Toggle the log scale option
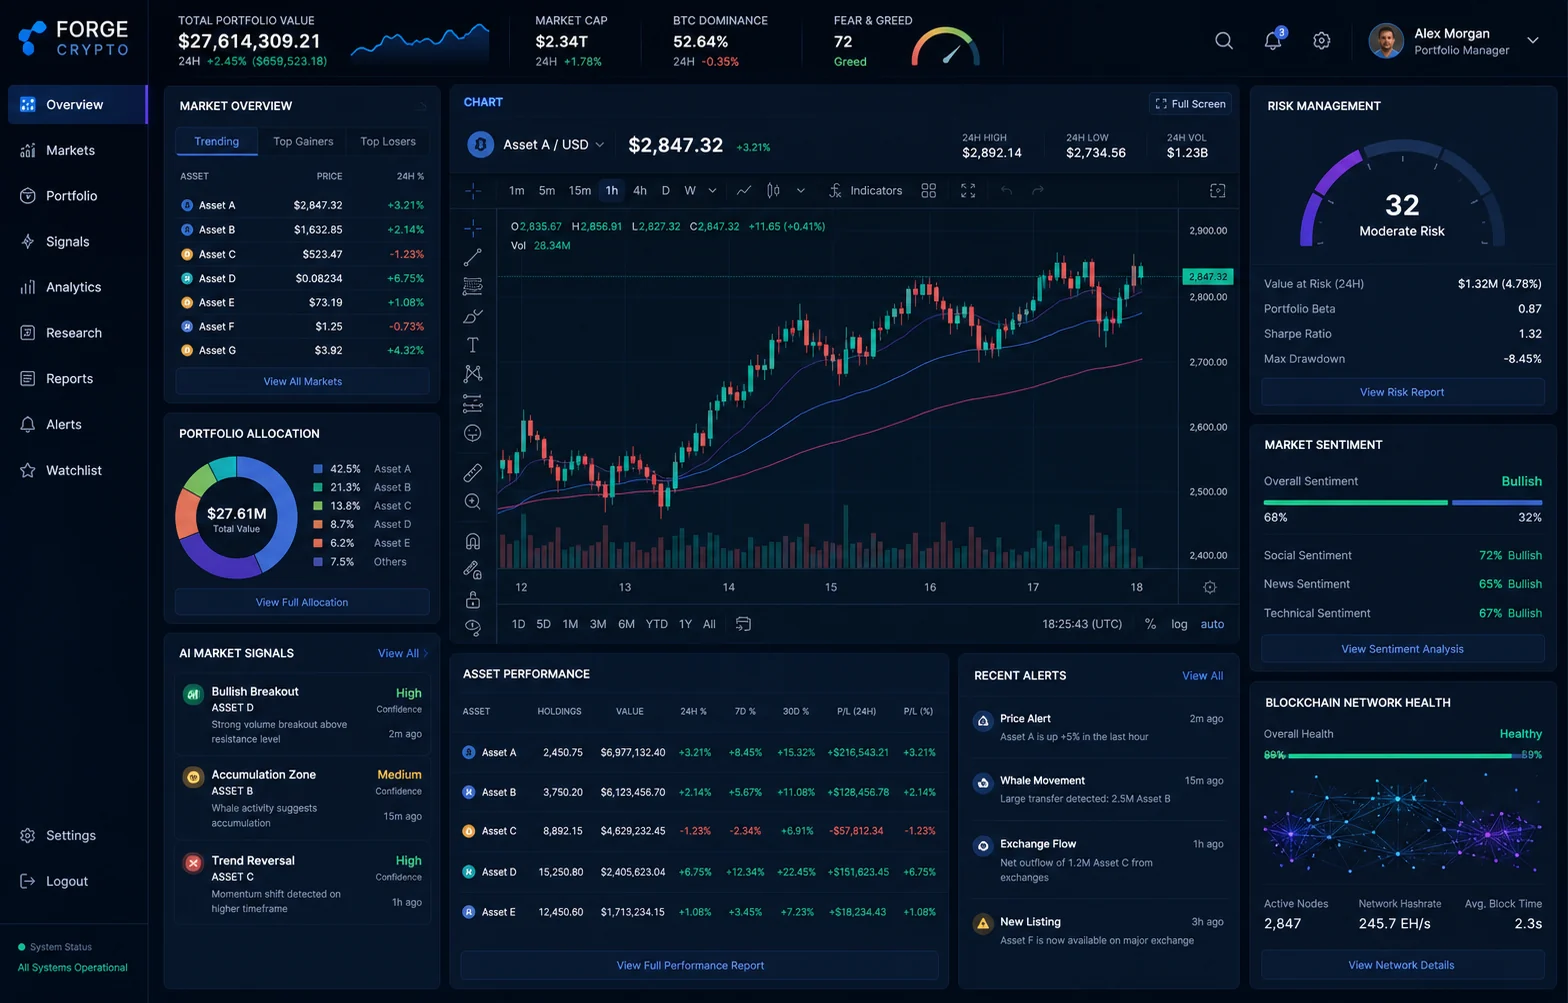1568x1003 pixels. [1179, 624]
